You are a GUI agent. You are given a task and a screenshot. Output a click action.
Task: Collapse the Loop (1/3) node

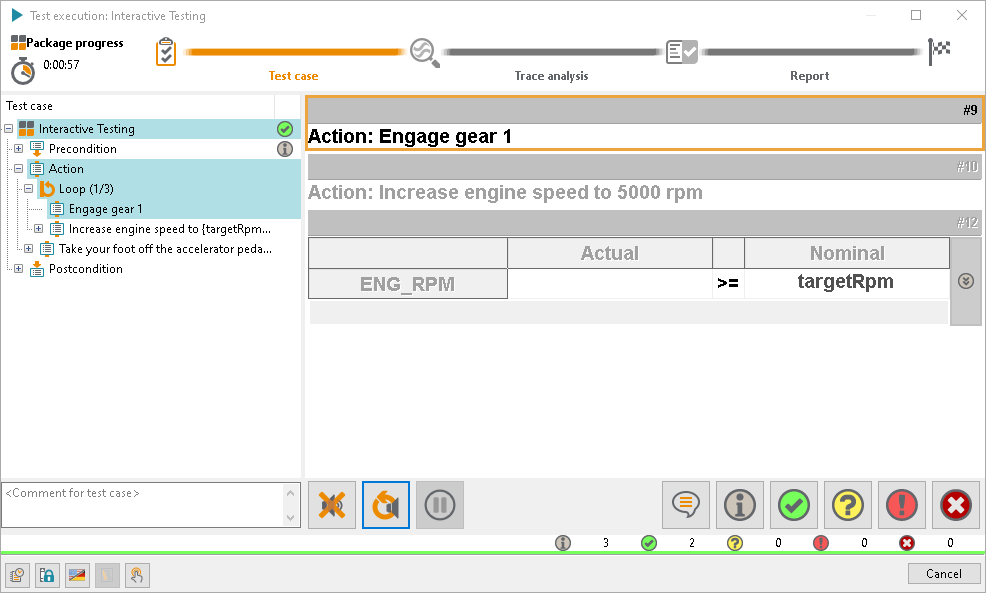[28, 189]
